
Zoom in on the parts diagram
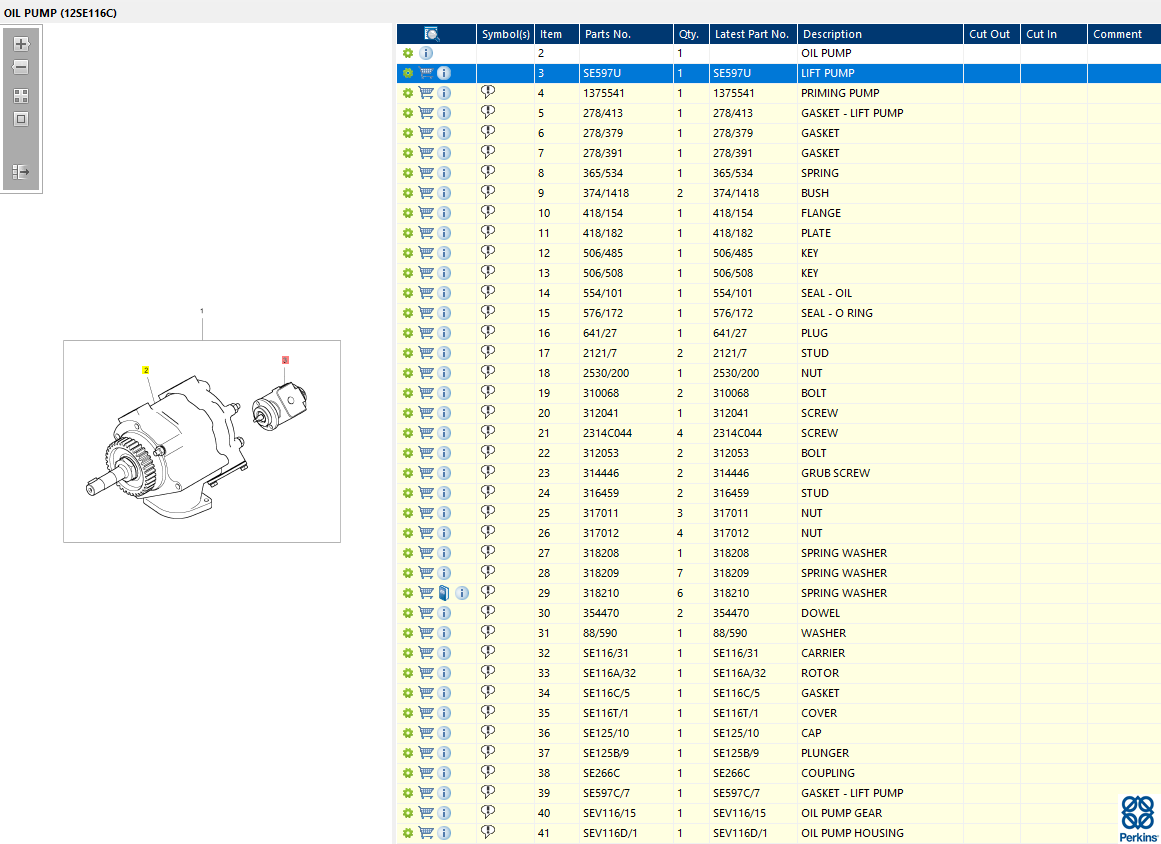(21, 44)
